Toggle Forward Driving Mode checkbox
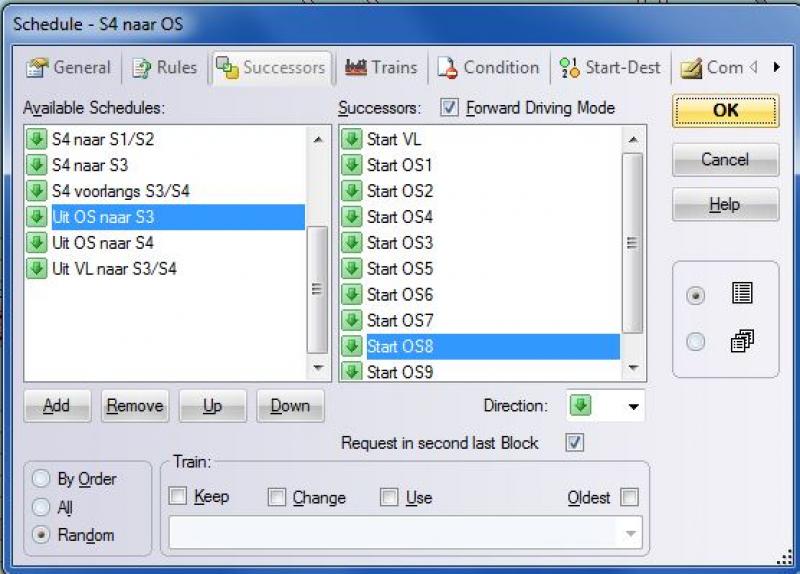The image size is (800, 574). (449, 108)
